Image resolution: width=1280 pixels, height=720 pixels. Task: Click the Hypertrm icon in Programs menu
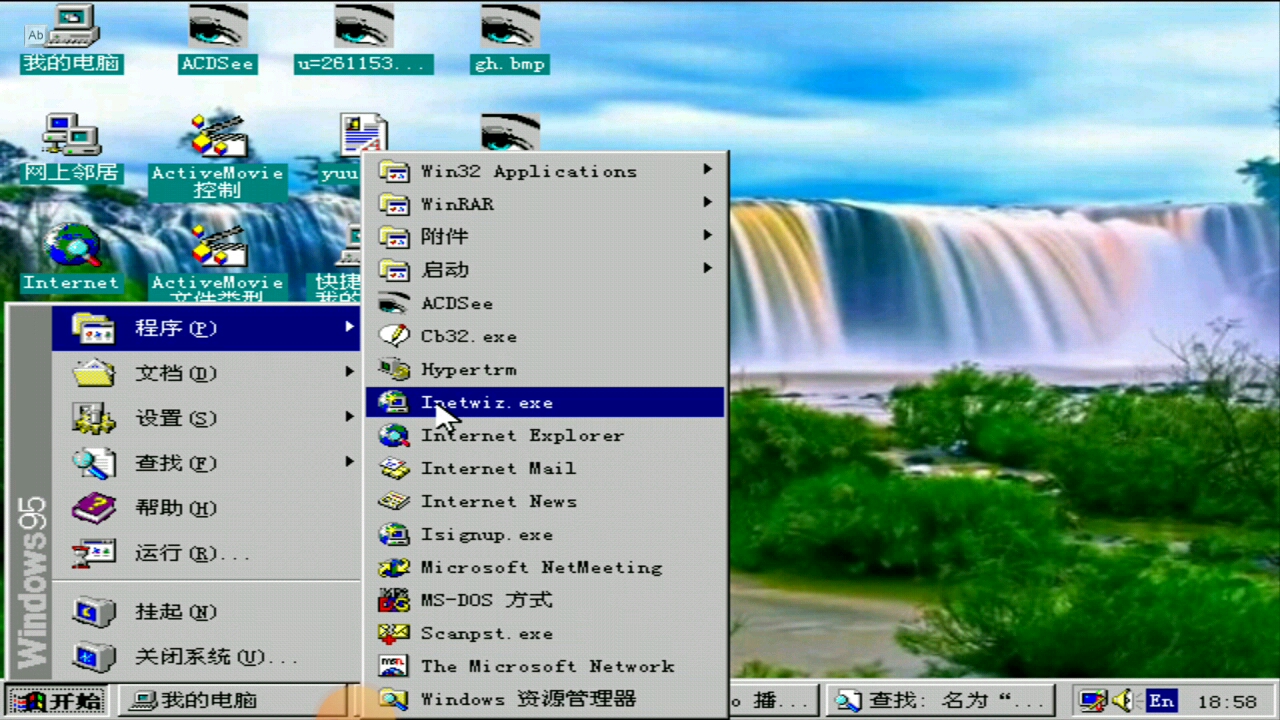[x=394, y=369]
